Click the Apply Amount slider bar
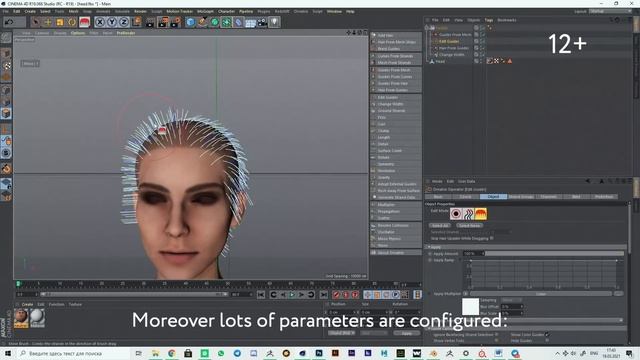 554,253
